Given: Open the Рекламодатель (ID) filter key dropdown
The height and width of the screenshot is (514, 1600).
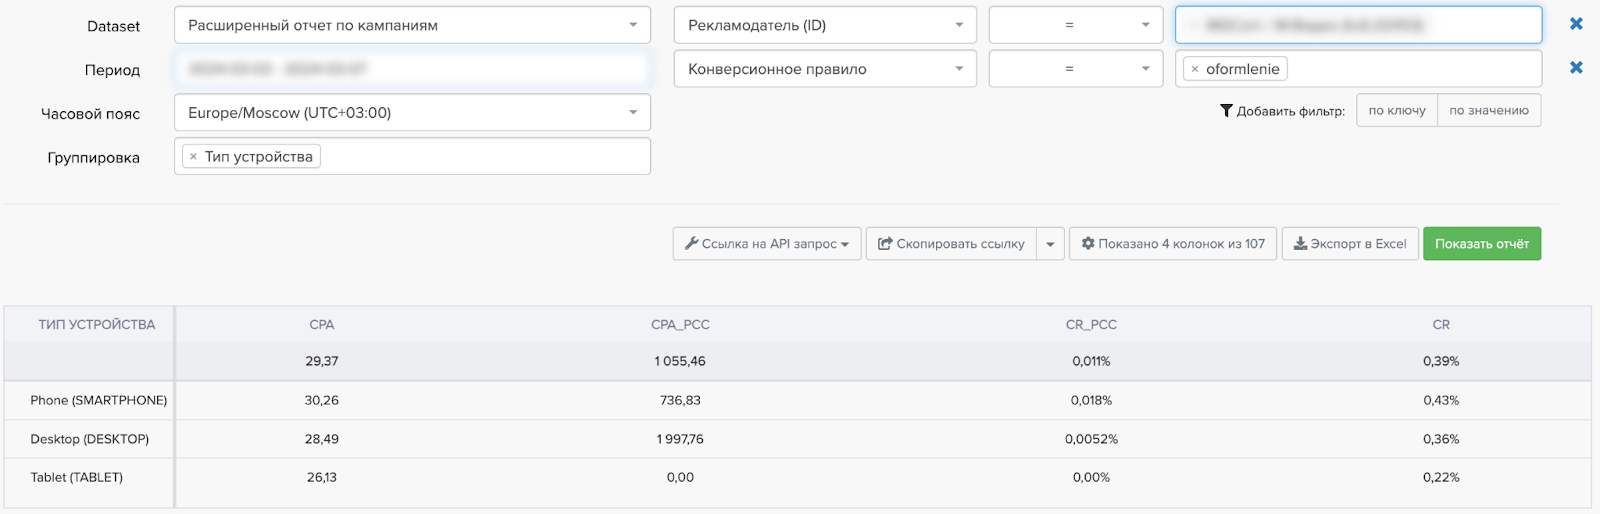Looking at the screenshot, I should (x=825, y=25).
